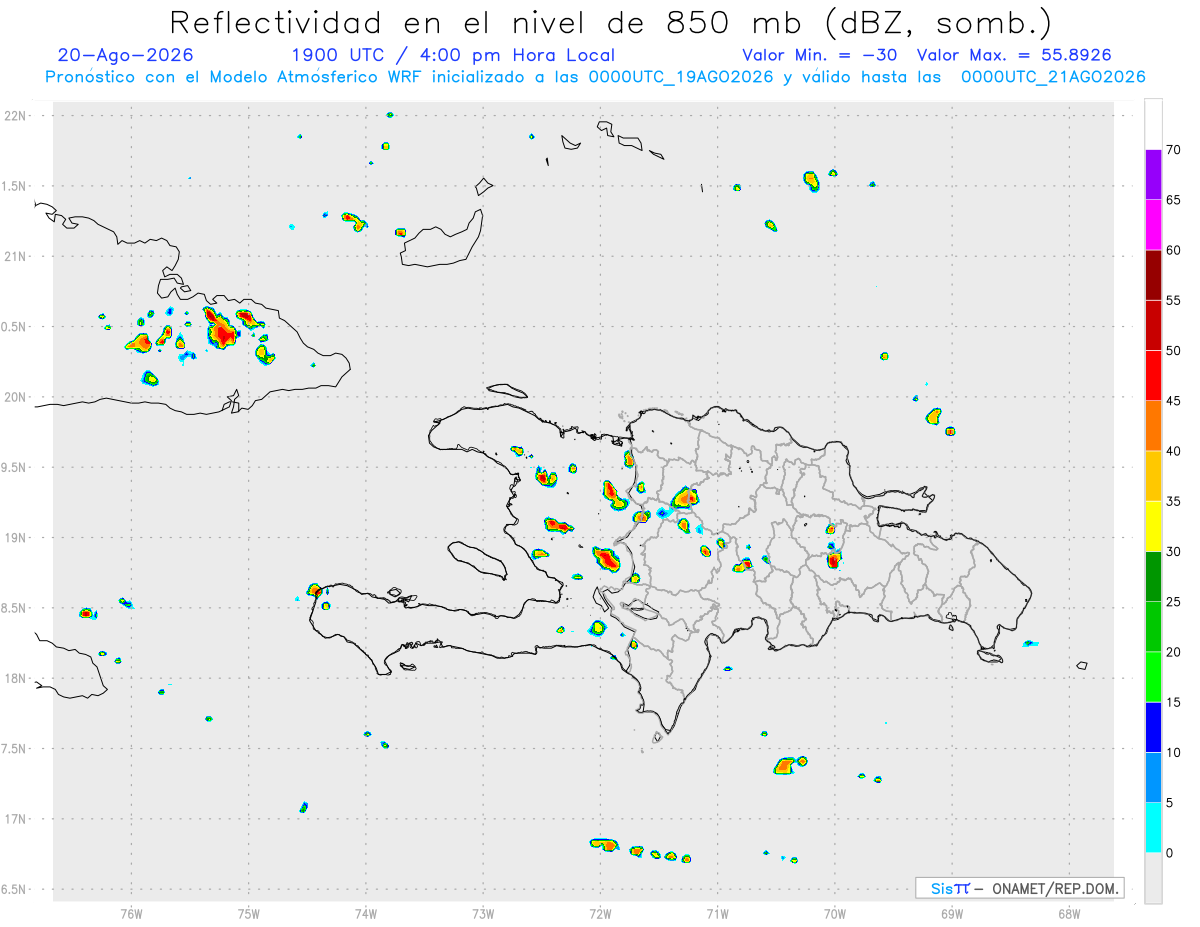Viewport: 1200px width, 927px height.
Task: Click the initialization time '0000UTC_19AGO2026'
Action: 681,77
